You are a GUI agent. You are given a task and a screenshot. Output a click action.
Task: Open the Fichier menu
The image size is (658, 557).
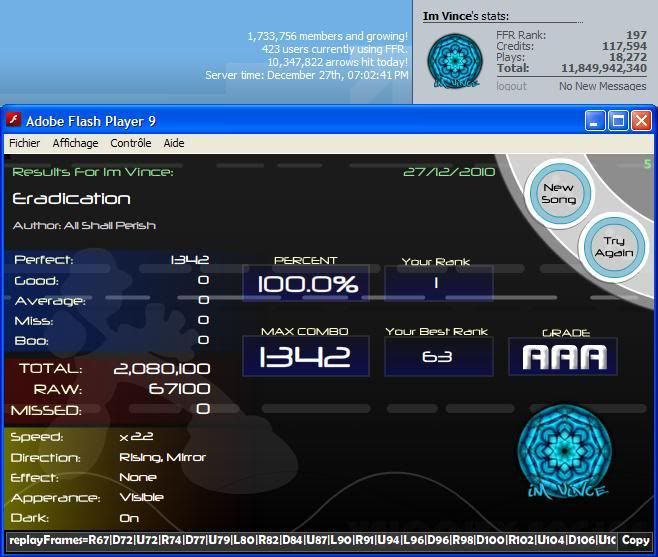24,143
